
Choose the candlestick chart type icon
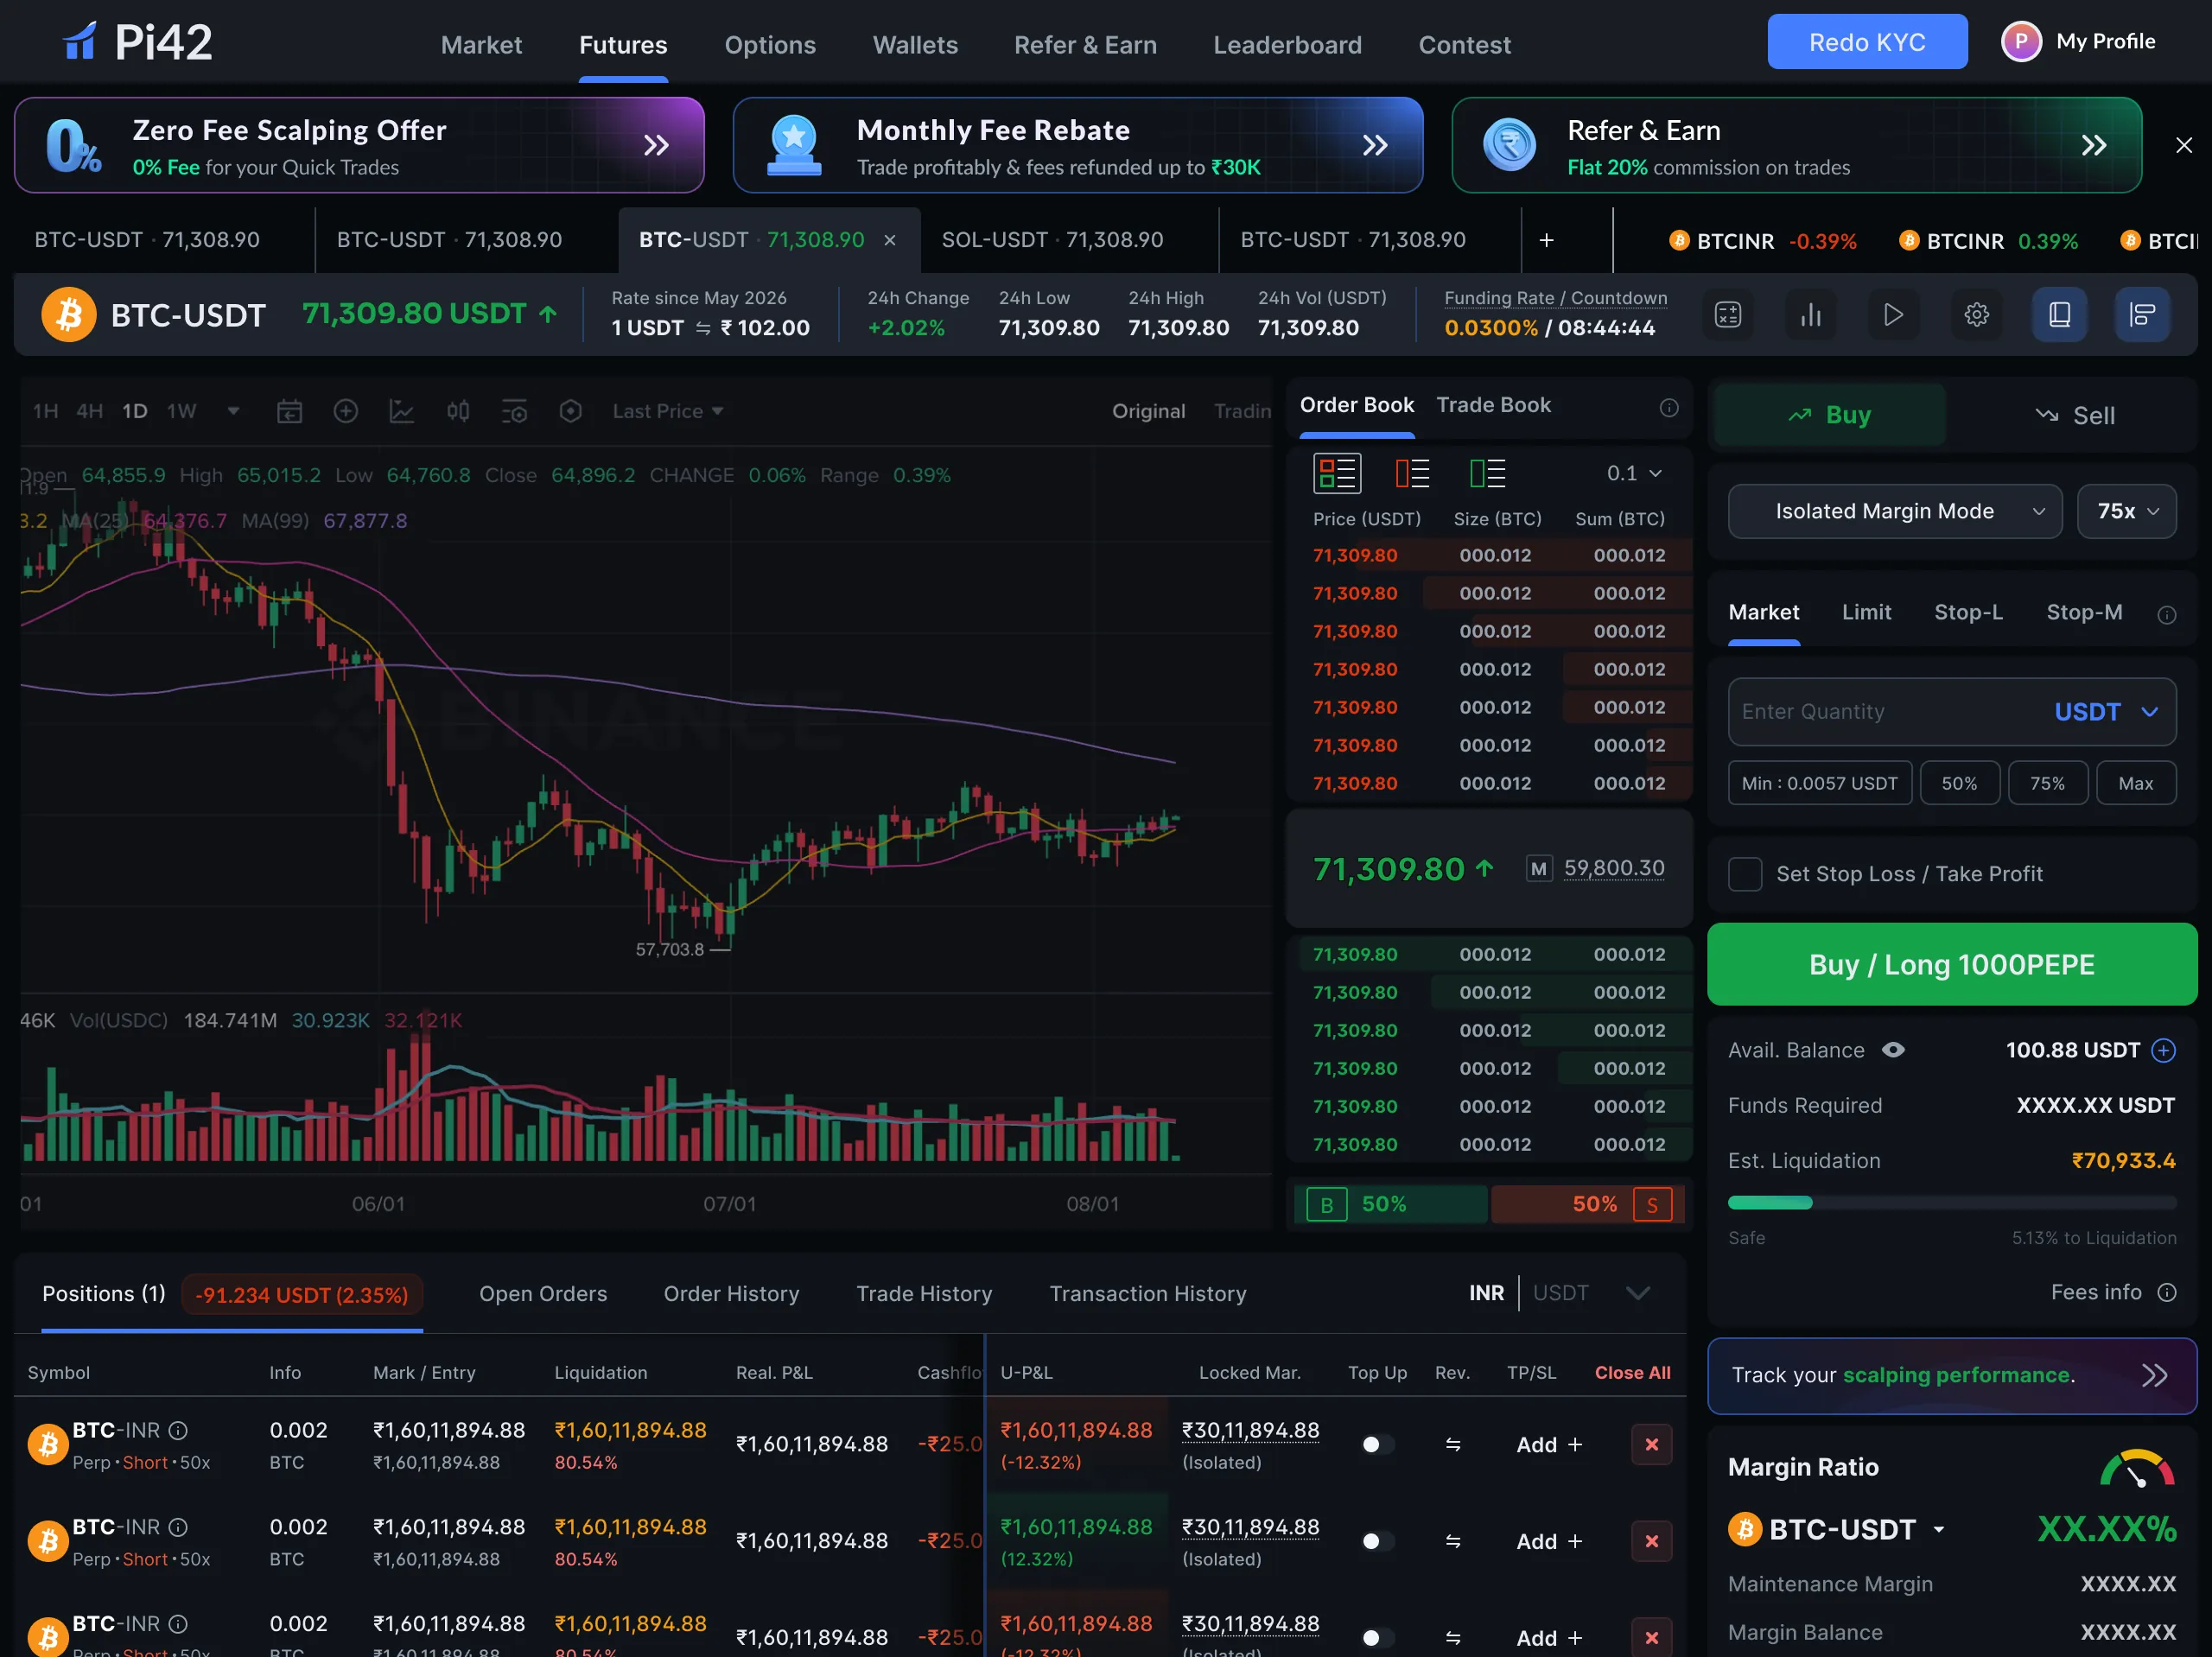point(458,411)
